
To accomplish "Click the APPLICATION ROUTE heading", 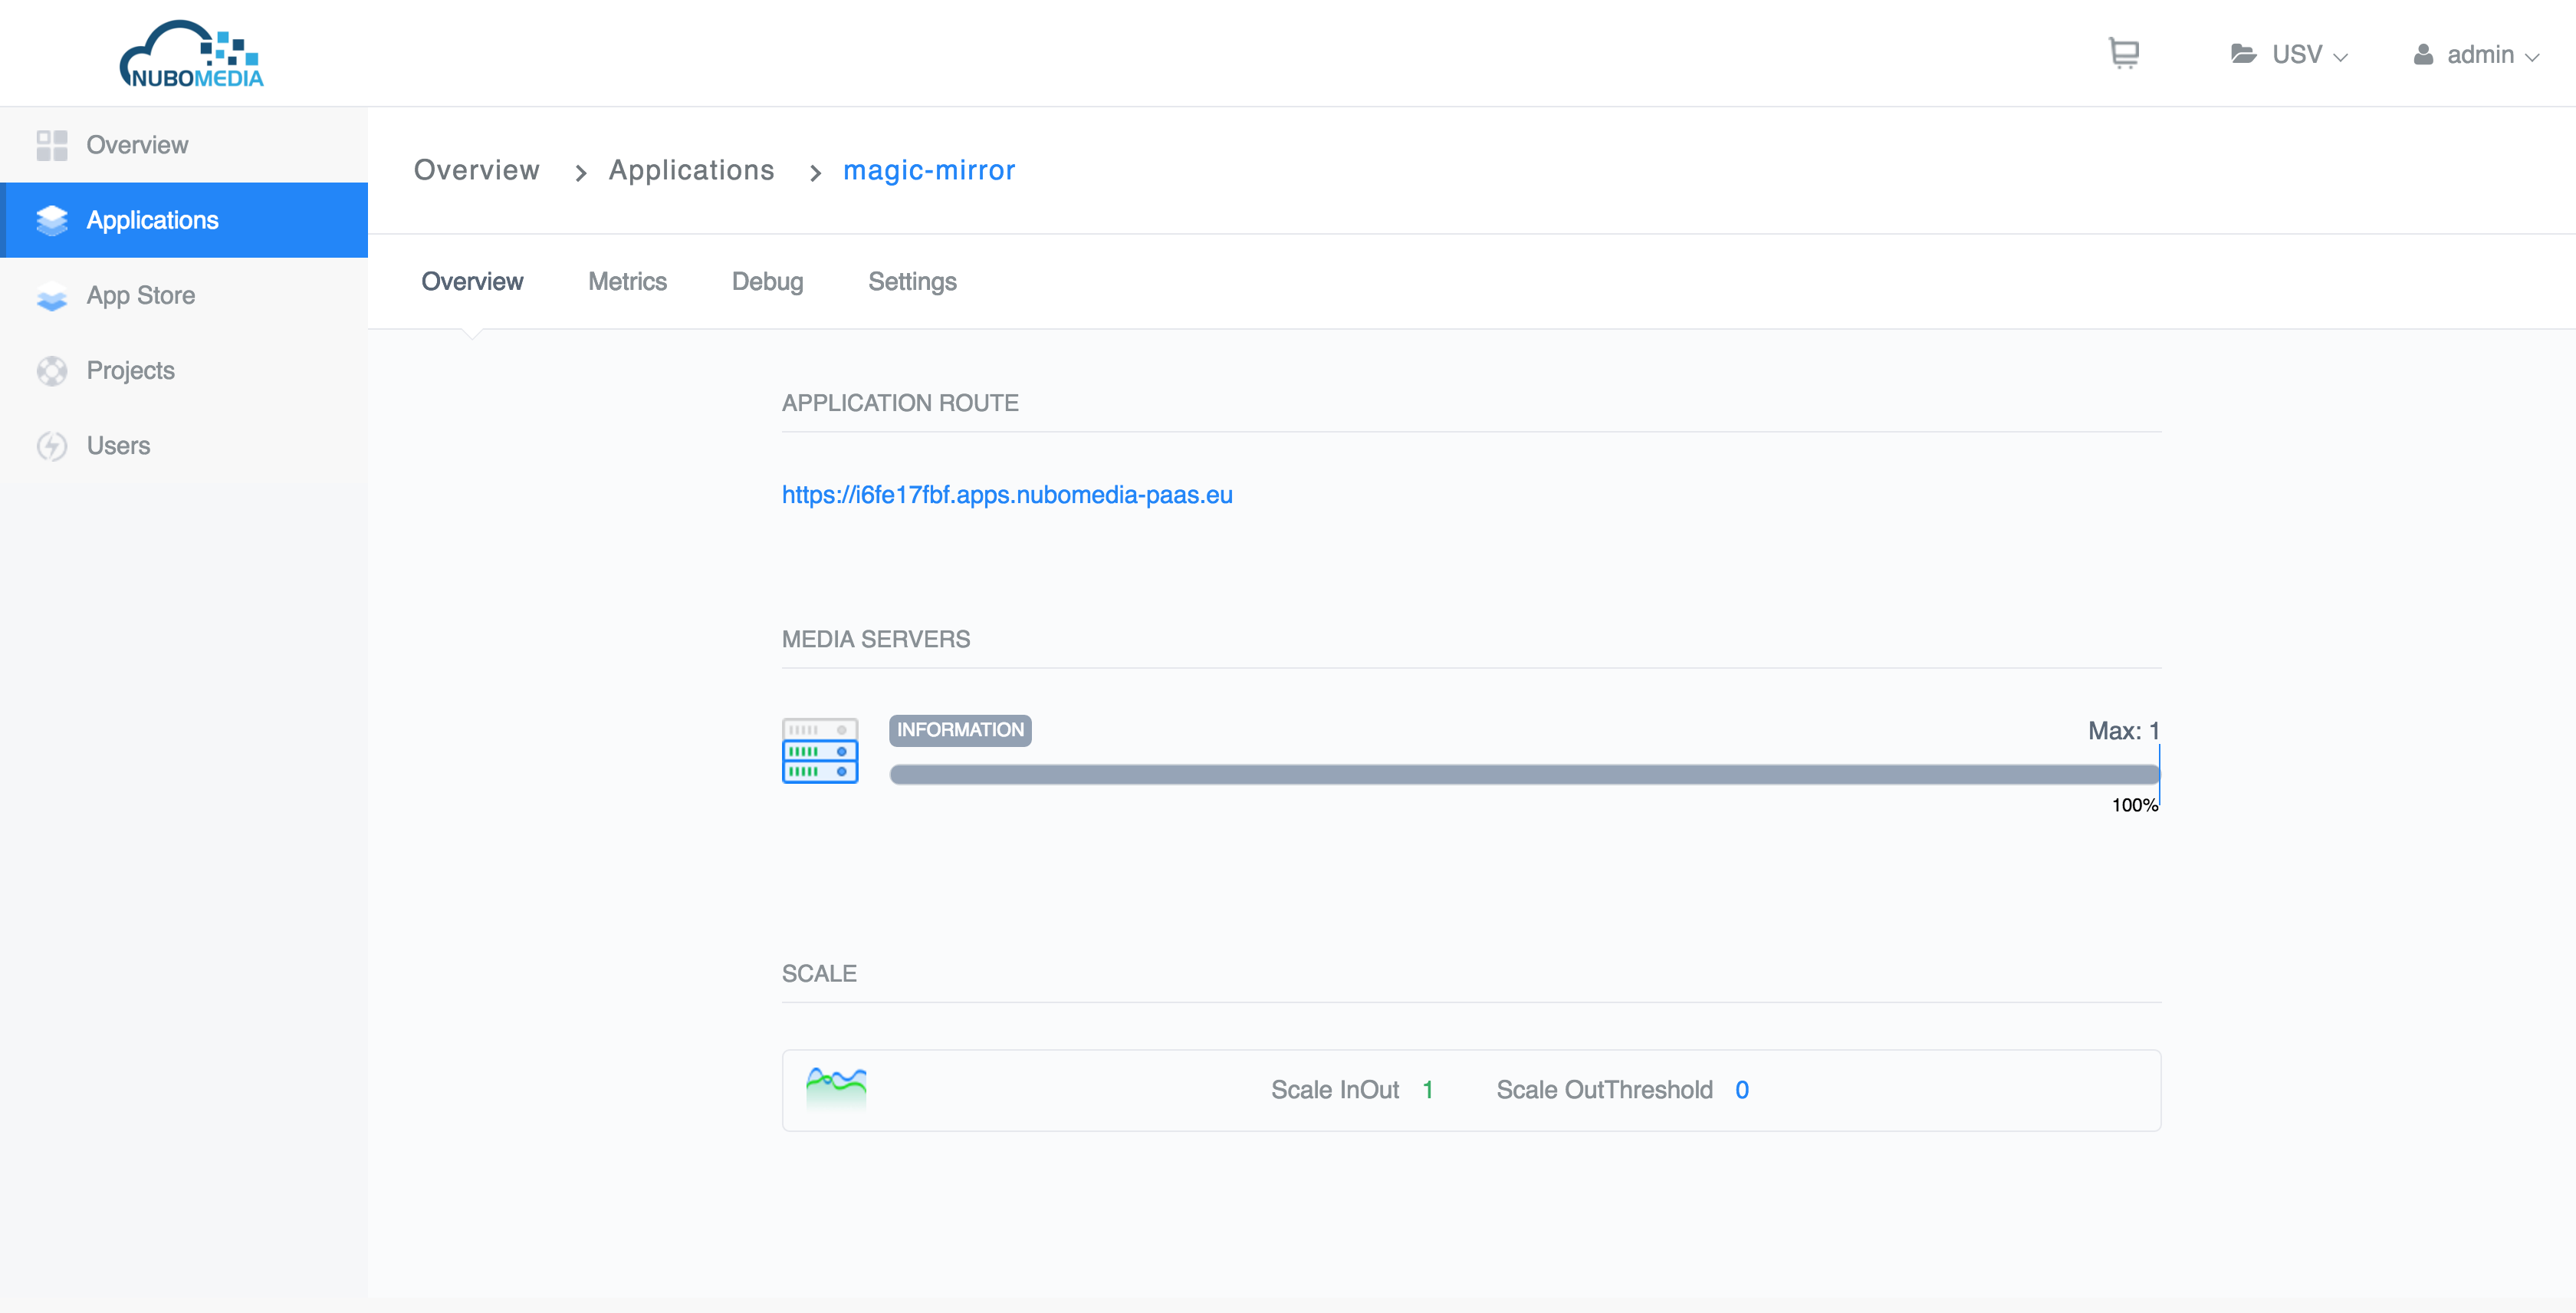I will click(x=900, y=403).
